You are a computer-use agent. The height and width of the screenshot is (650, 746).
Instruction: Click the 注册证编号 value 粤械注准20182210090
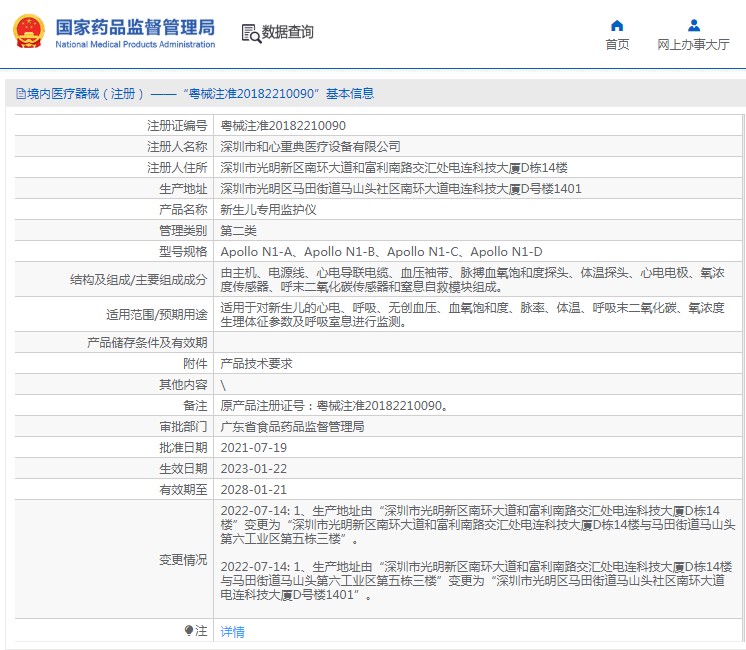click(x=283, y=126)
